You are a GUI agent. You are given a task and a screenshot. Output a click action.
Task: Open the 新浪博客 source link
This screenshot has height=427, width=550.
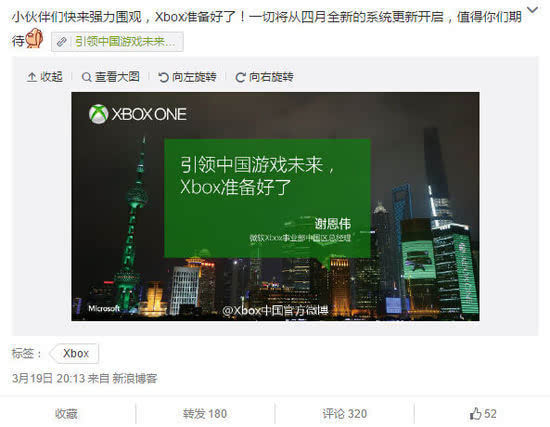click(x=135, y=378)
